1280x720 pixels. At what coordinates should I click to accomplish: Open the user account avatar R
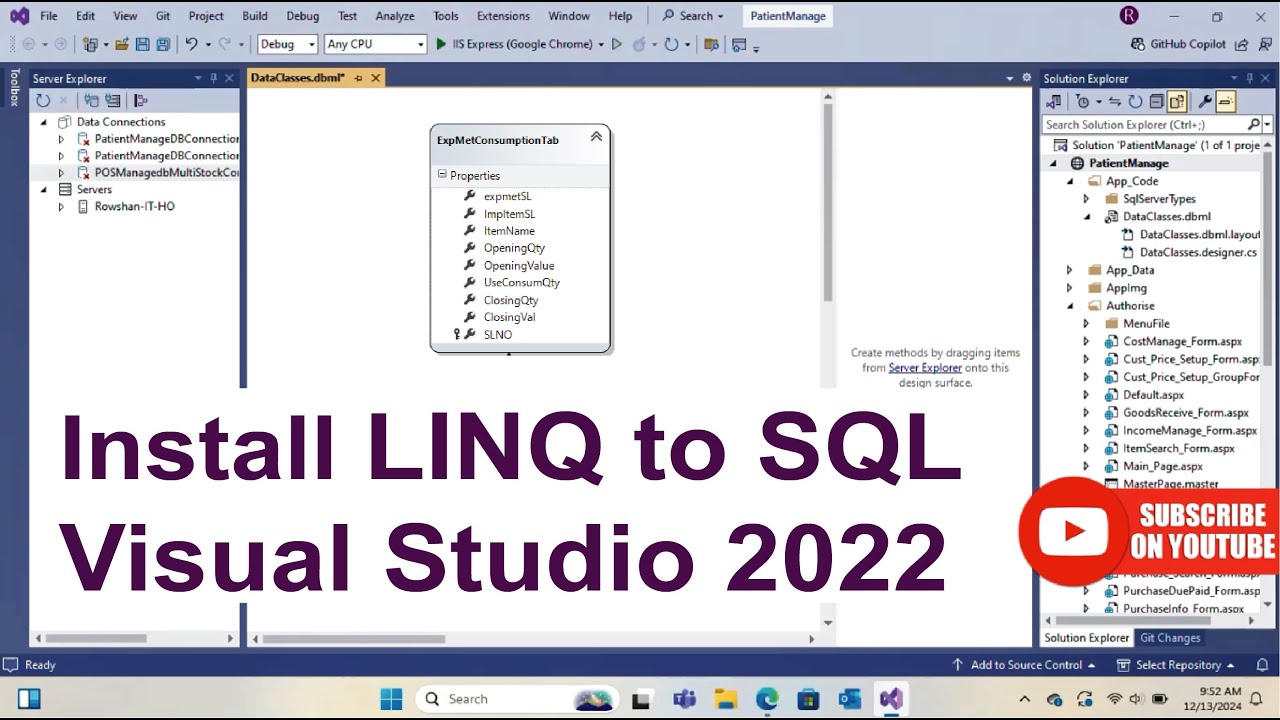1129,15
